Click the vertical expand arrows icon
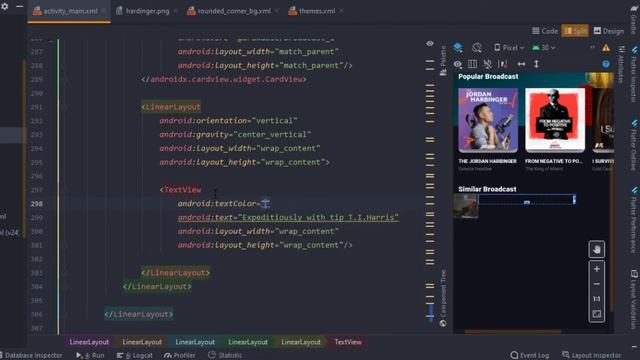The width and height of the screenshot is (640, 360). point(536,64)
